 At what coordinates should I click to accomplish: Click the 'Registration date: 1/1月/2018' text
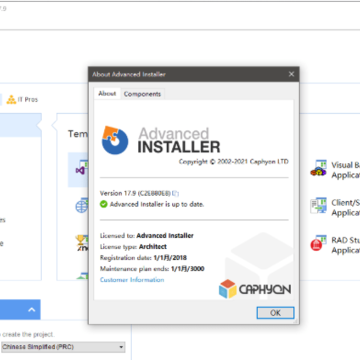click(x=143, y=258)
